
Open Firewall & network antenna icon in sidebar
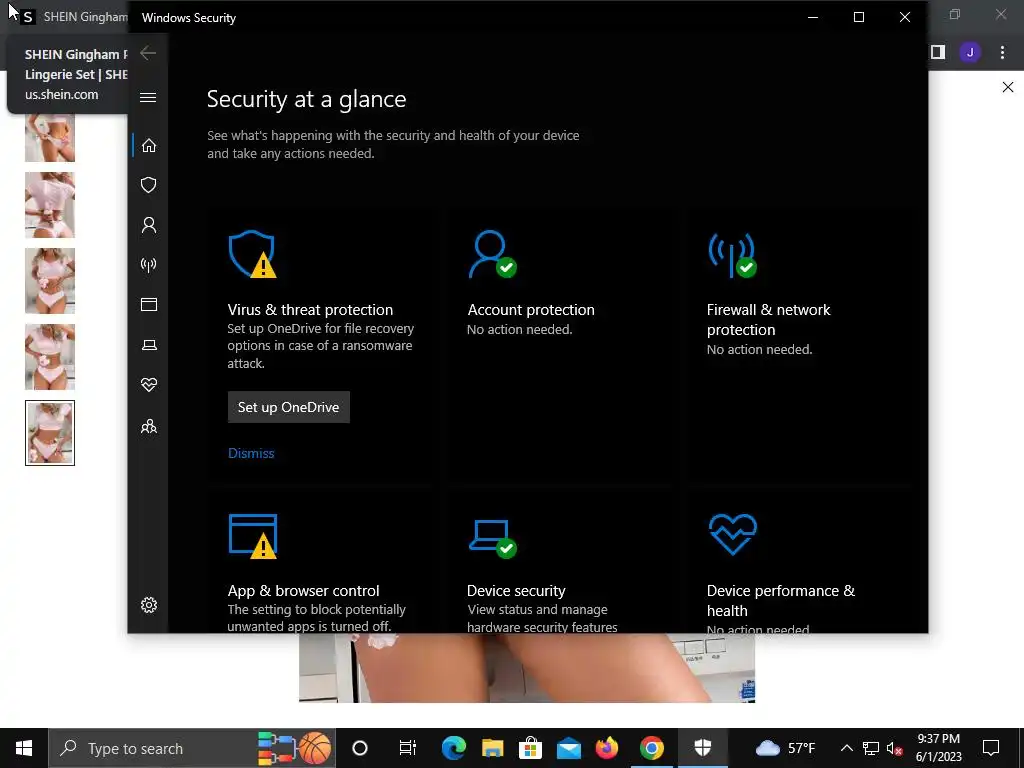tap(149, 264)
